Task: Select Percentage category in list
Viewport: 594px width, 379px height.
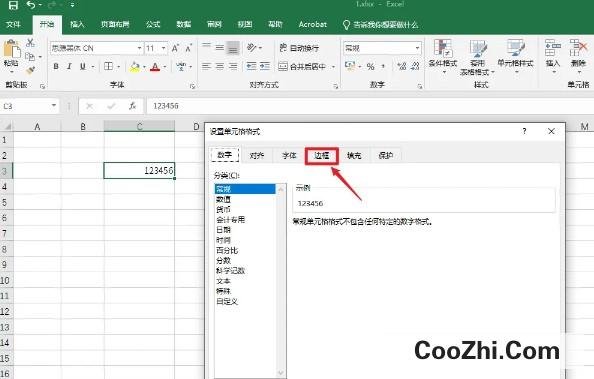Action: 227,250
